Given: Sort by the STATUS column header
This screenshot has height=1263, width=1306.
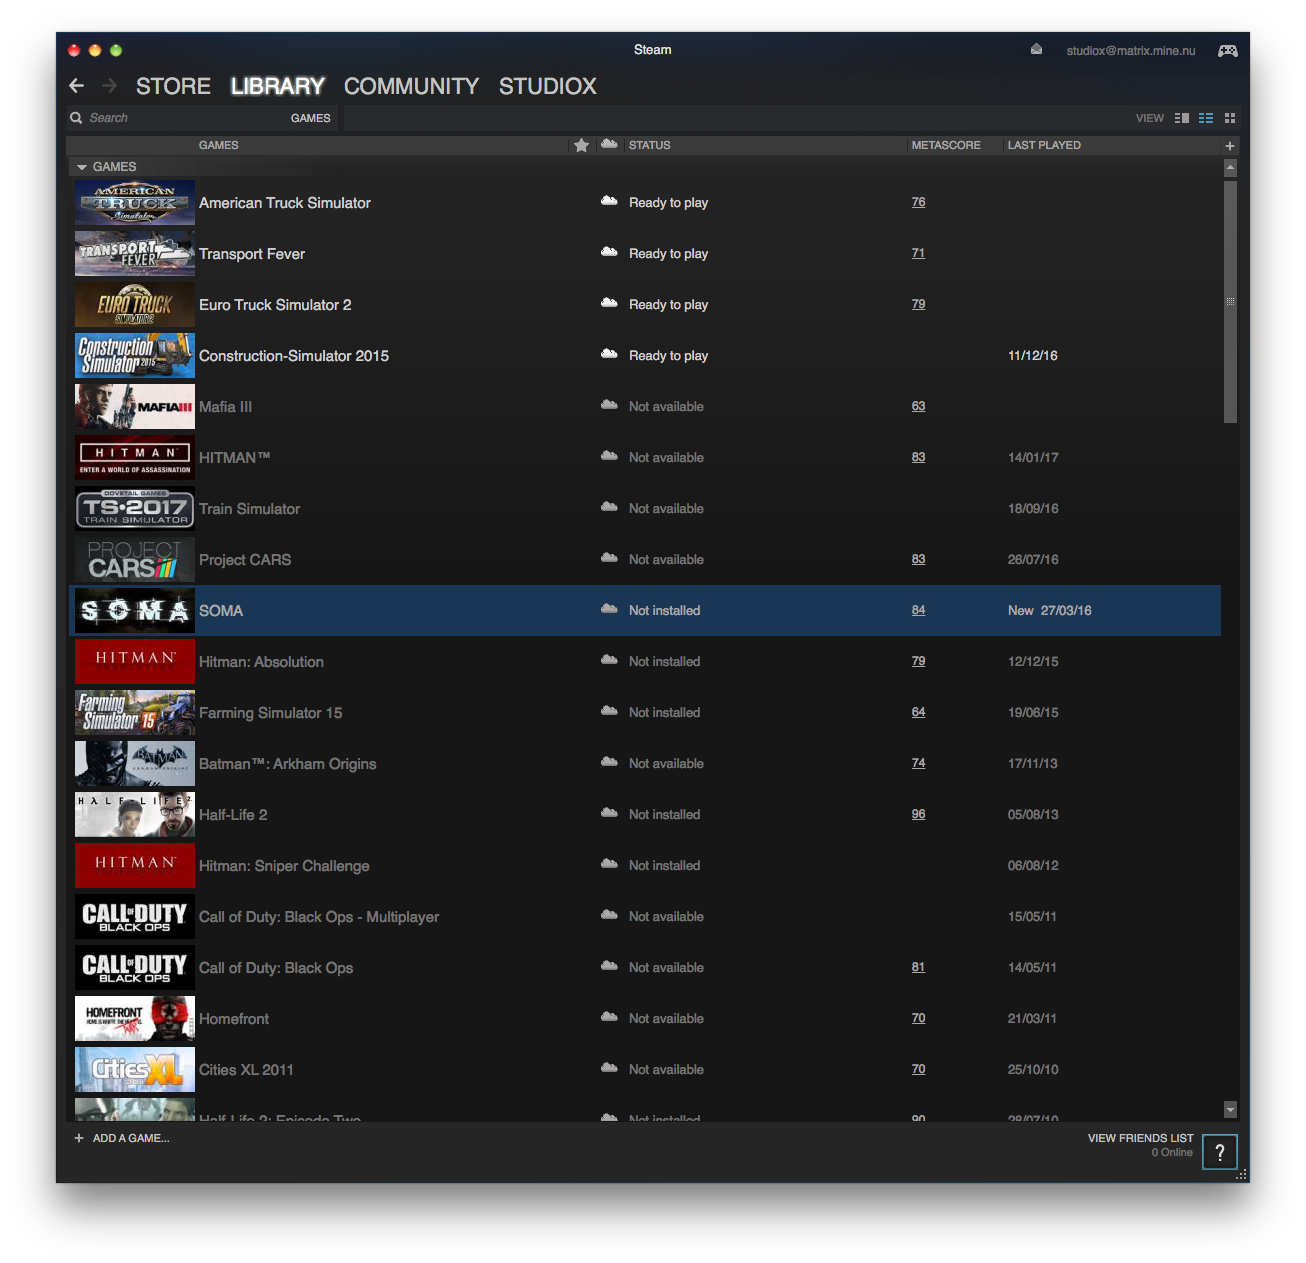Looking at the screenshot, I should (x=650, y=145).
